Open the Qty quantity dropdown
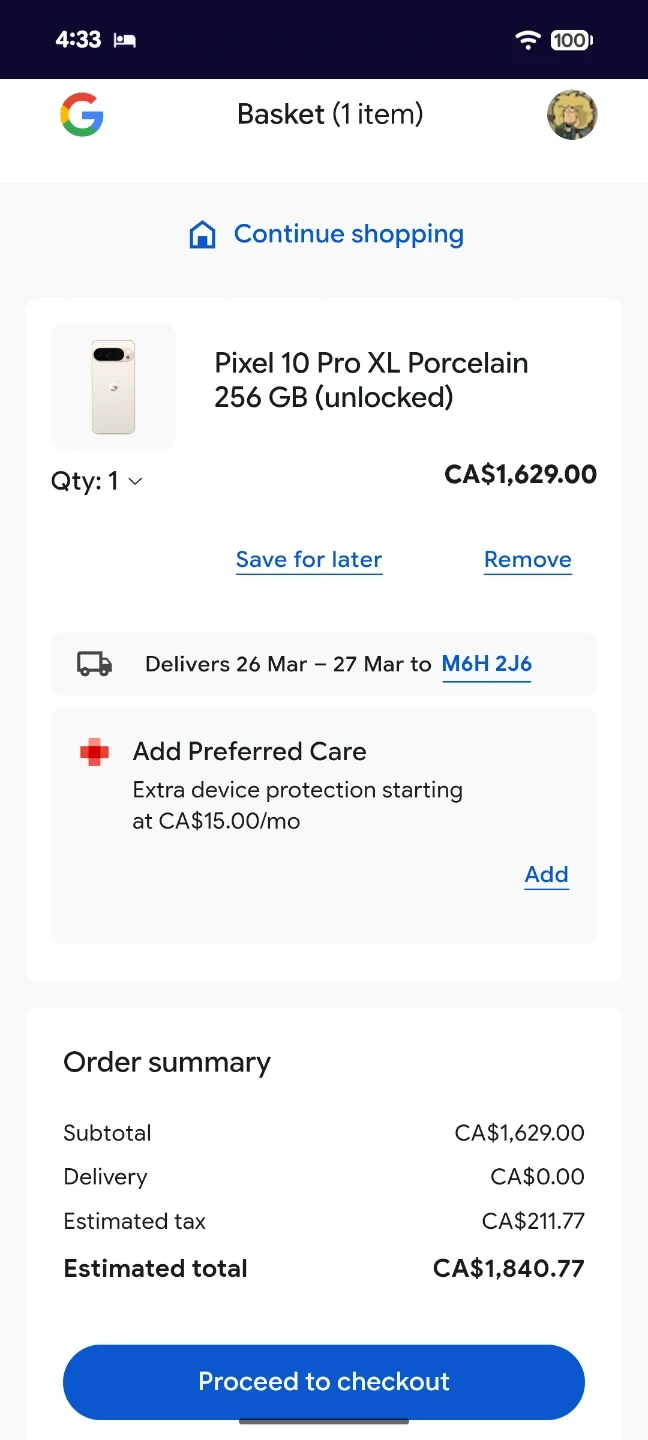The width and height of the screenshot is (648, 1440). pyautogui.click(x=96, y=481)
